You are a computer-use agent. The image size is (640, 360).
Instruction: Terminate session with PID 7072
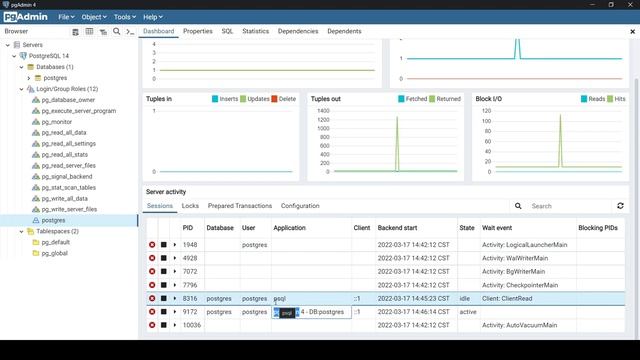[152, 271]
